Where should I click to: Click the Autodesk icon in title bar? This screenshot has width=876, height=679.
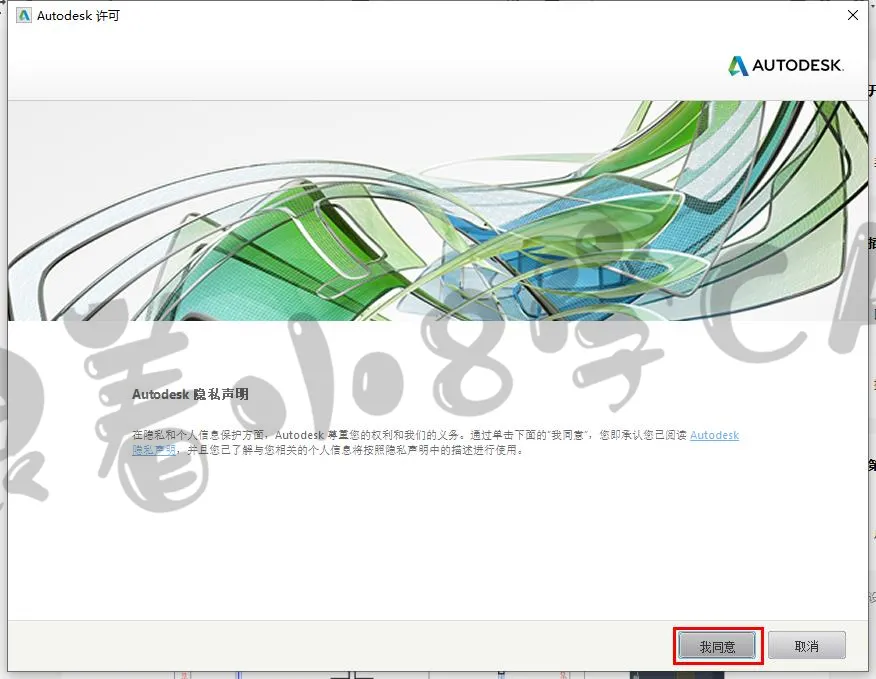coord(23,15)
